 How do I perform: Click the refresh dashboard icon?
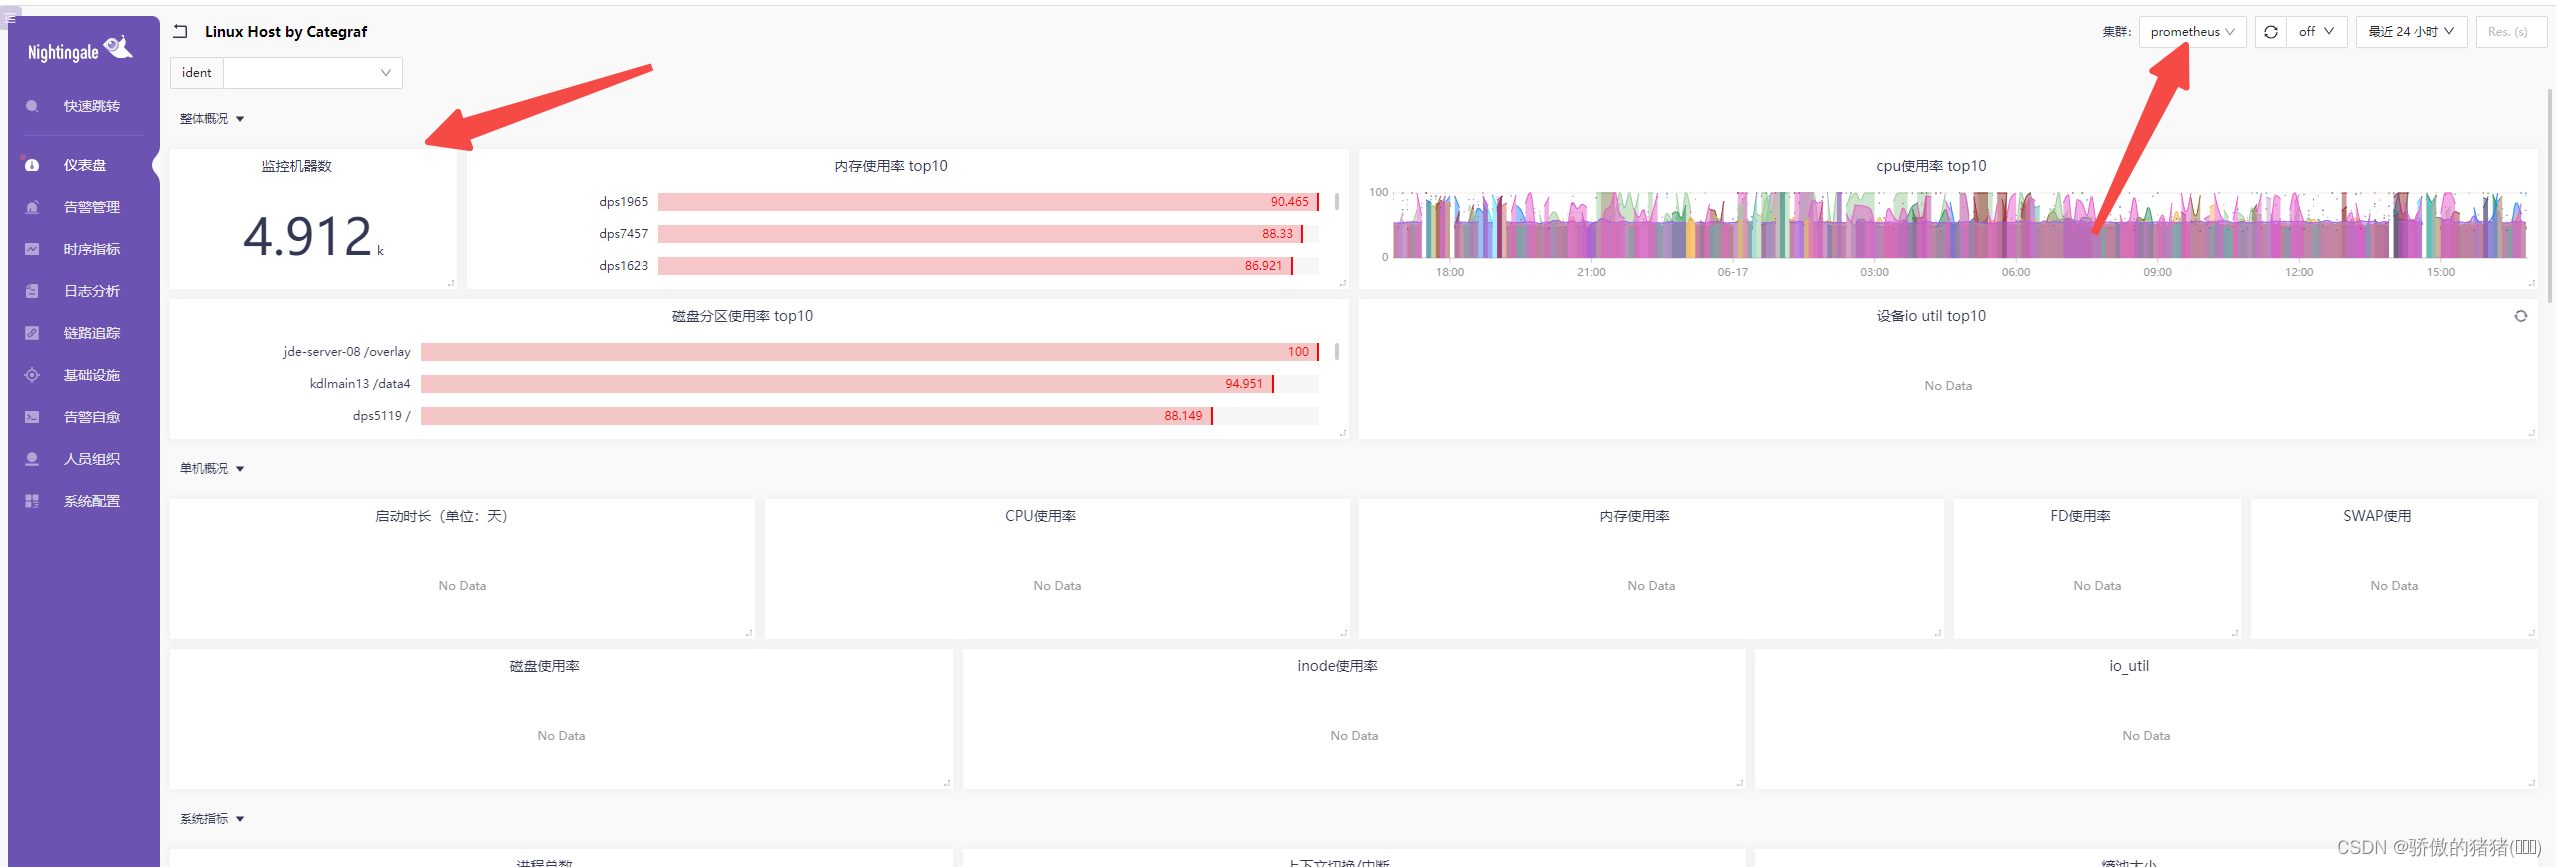[x=2271, y=32]
